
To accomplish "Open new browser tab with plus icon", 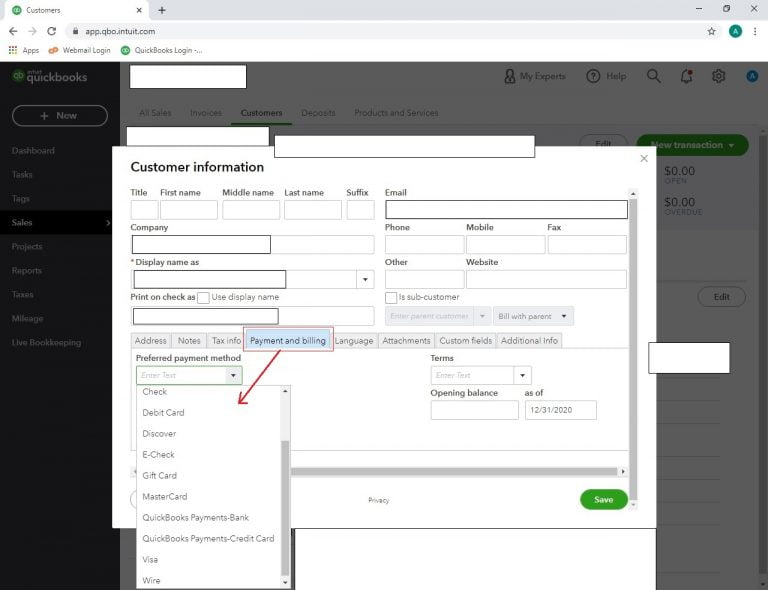I will click(162, 10).
